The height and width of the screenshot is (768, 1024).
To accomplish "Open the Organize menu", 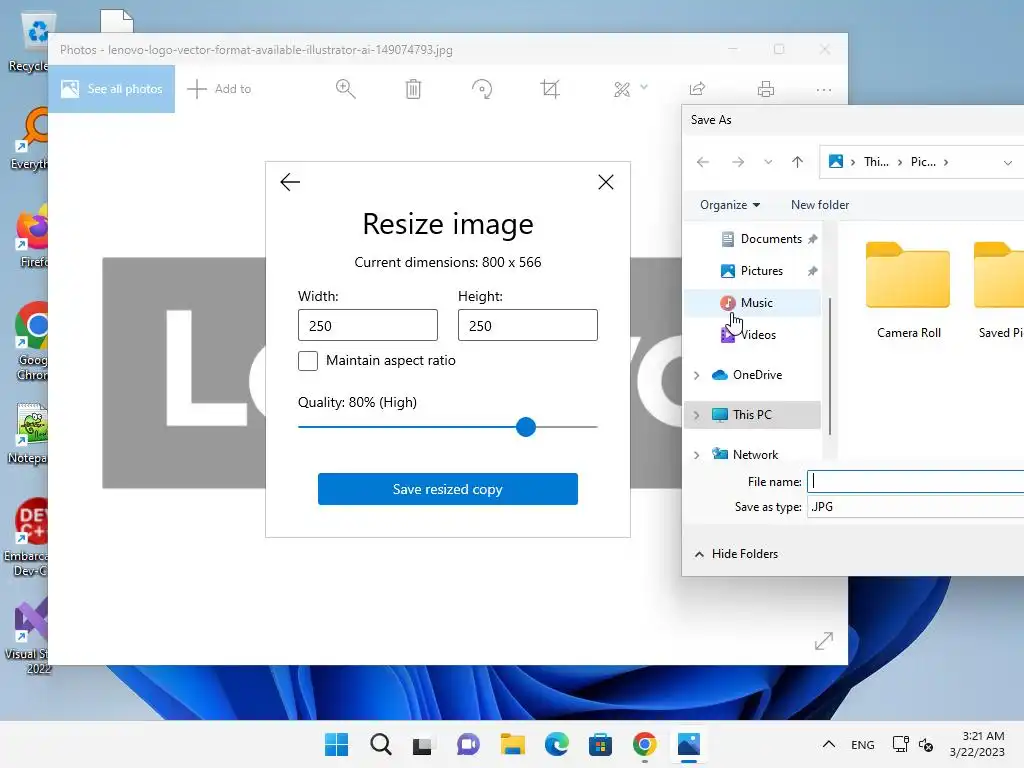I will [x=729, y=205].
